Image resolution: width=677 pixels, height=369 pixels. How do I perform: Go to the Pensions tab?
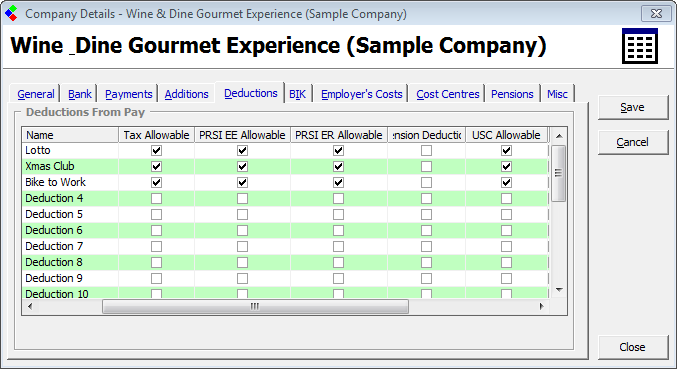pos(512,94)
